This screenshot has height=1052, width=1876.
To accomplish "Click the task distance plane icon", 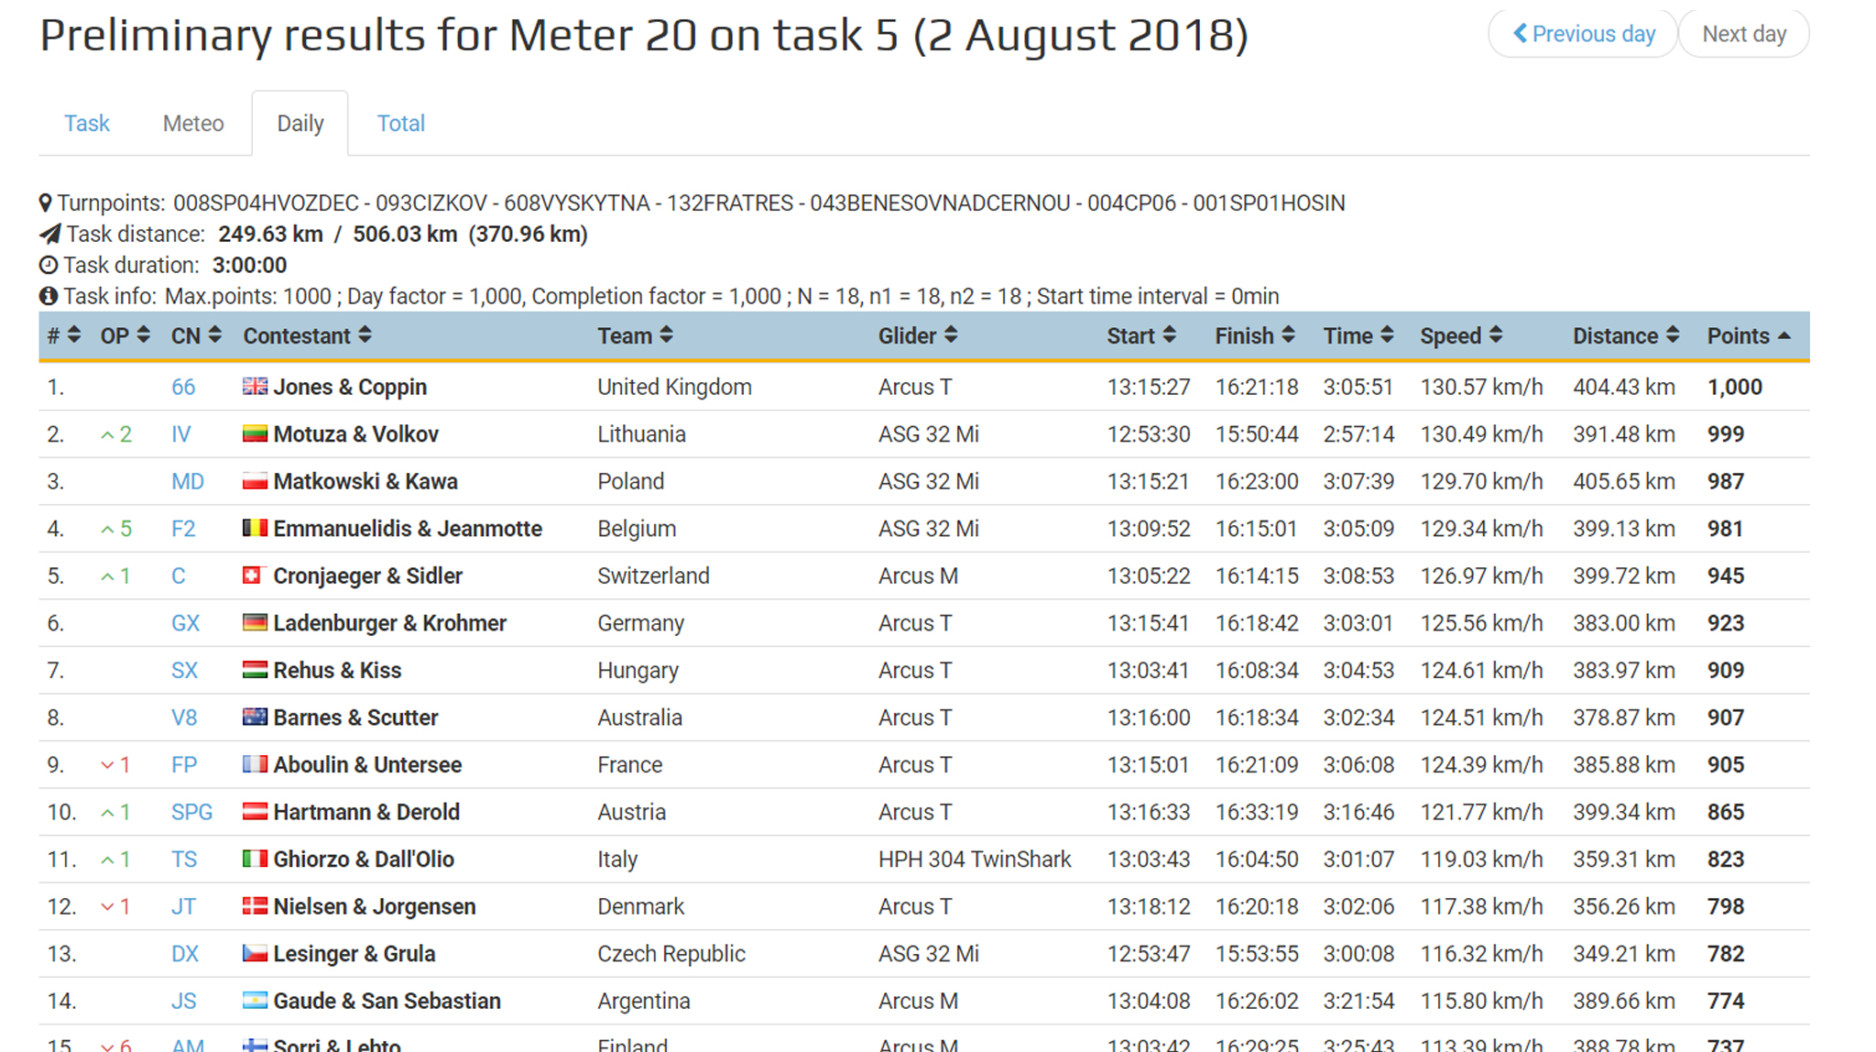I will (x=49, y=234).
